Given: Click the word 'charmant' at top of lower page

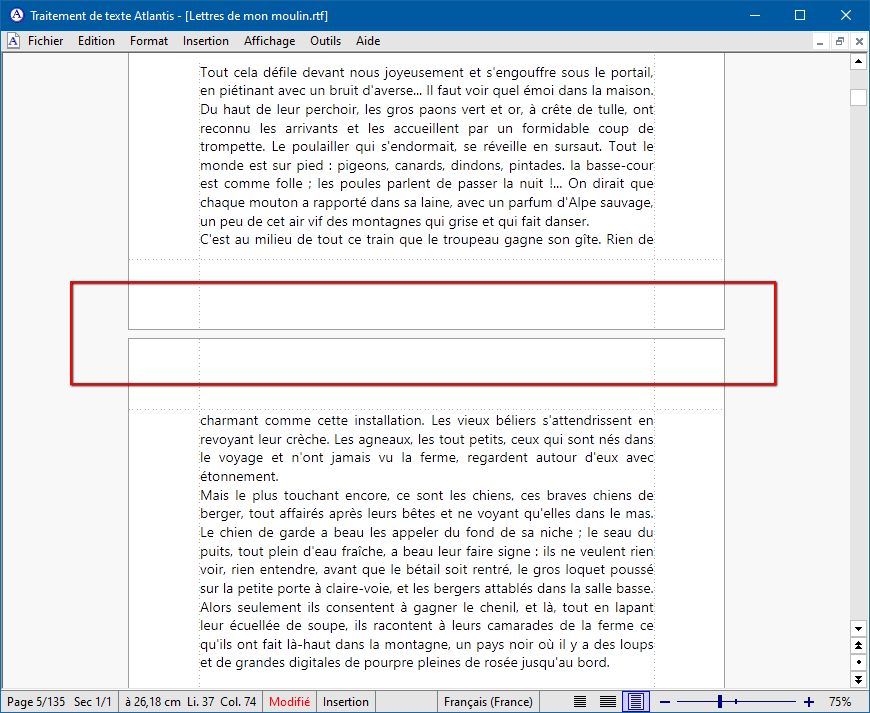Looking at the screenshot, I should 229,421.
